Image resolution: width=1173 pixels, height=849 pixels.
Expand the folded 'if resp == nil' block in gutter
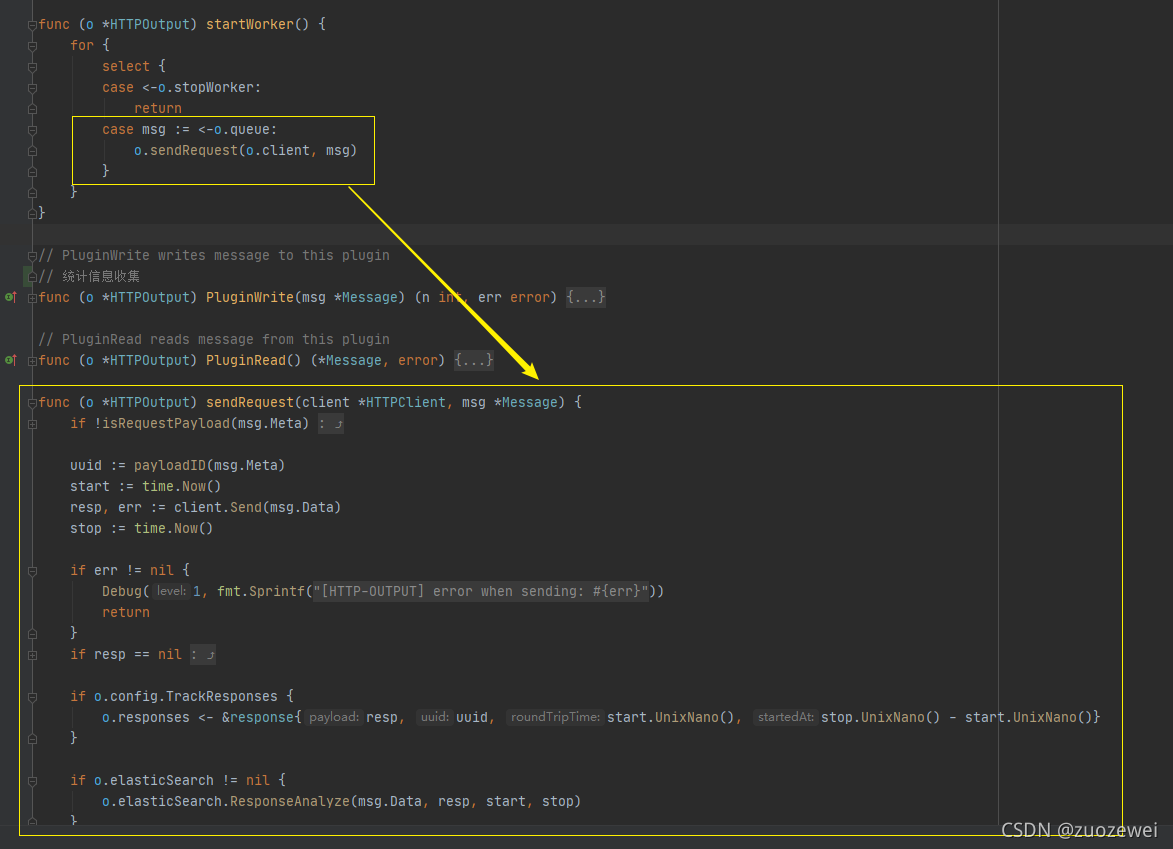tap(32, 655)
